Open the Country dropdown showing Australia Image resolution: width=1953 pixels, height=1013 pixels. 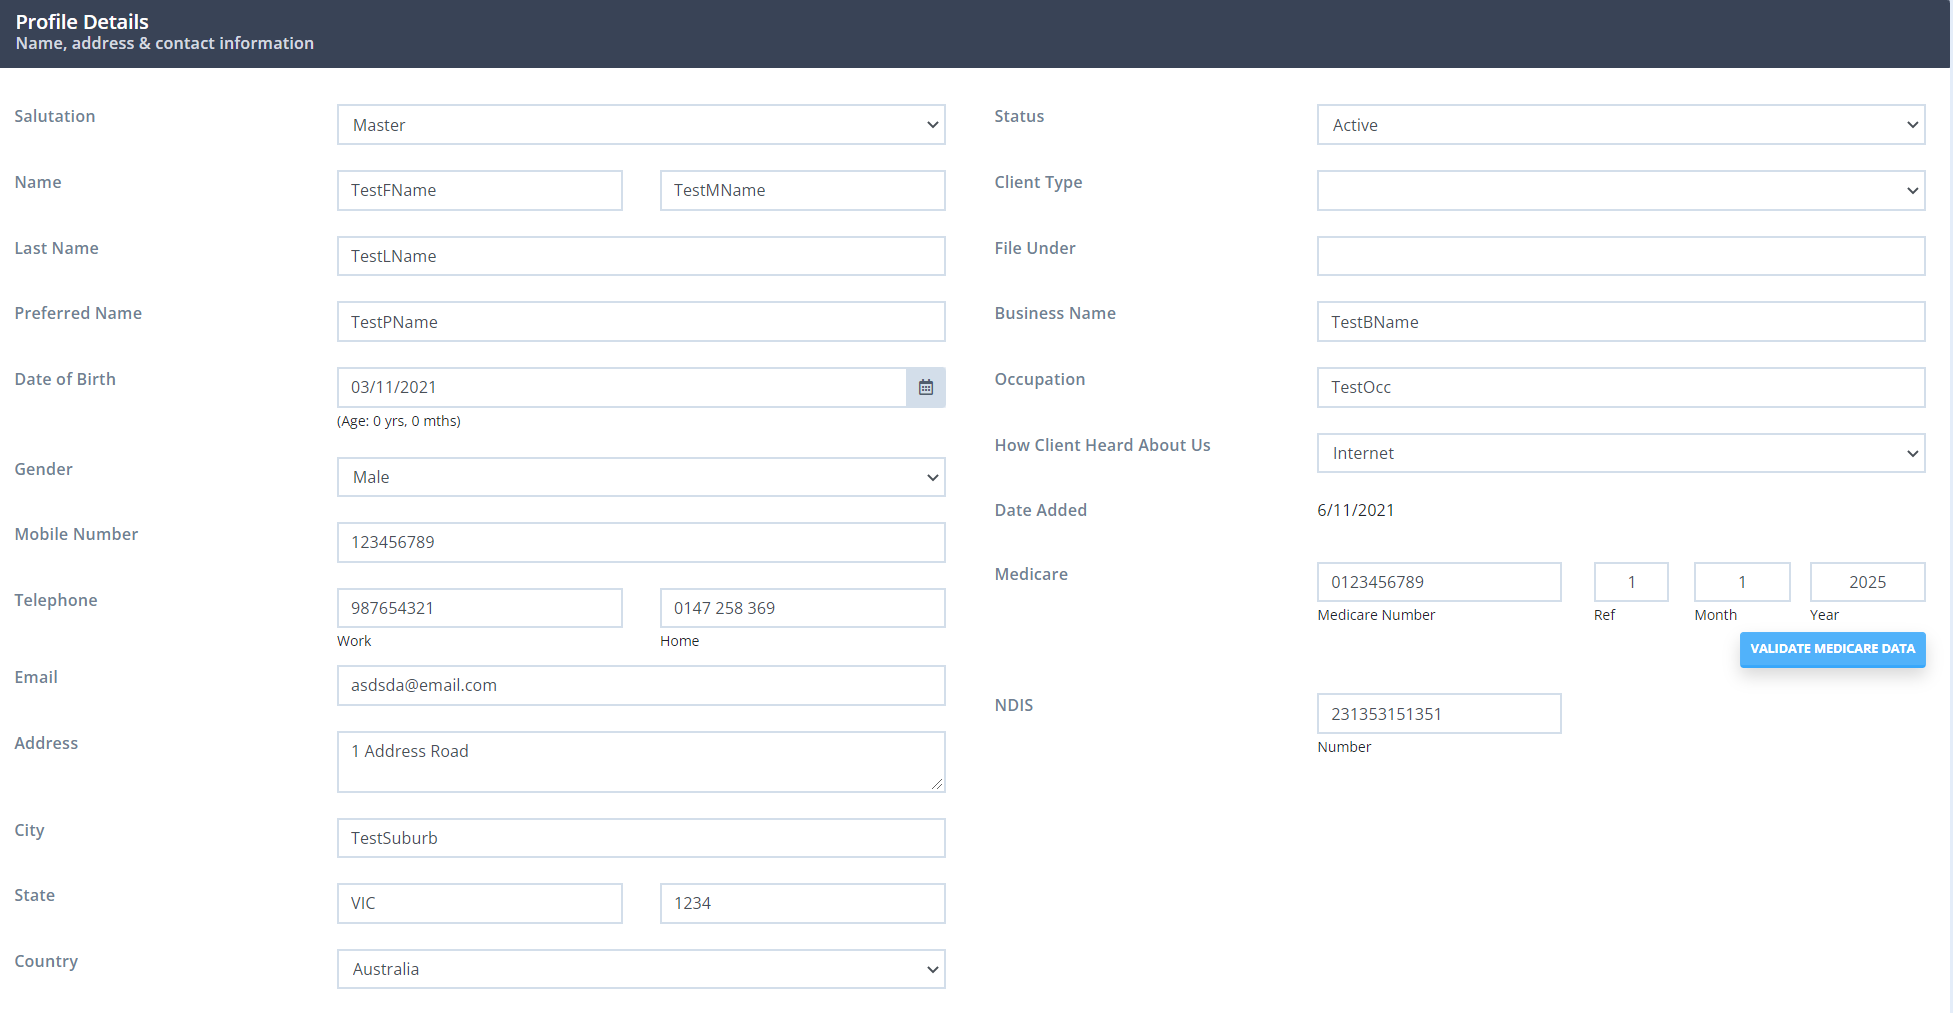[641, 969]
